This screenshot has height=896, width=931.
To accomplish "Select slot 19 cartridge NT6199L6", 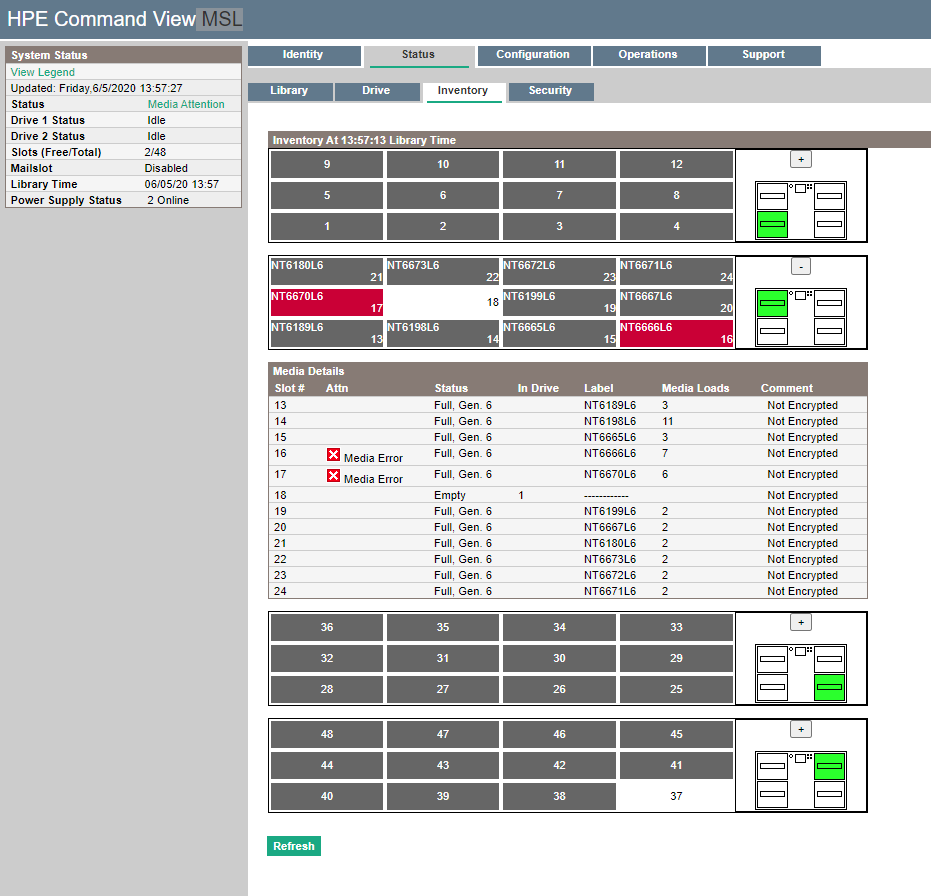I will point(559,302).
